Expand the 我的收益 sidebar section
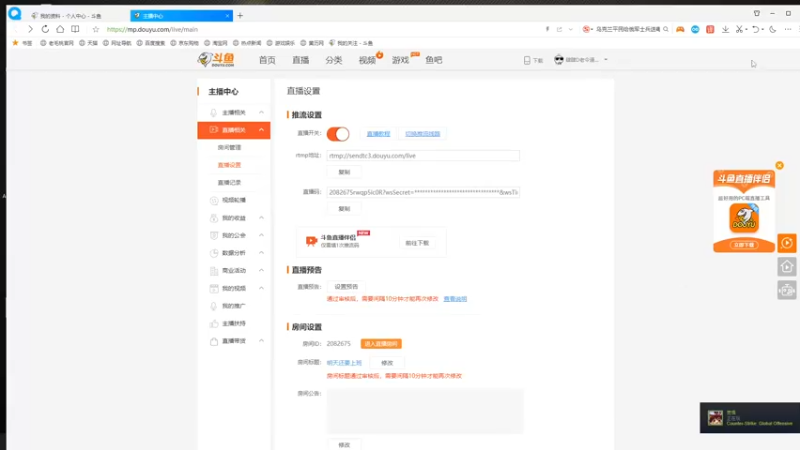800x450 pixels. [x=261, y=218]
